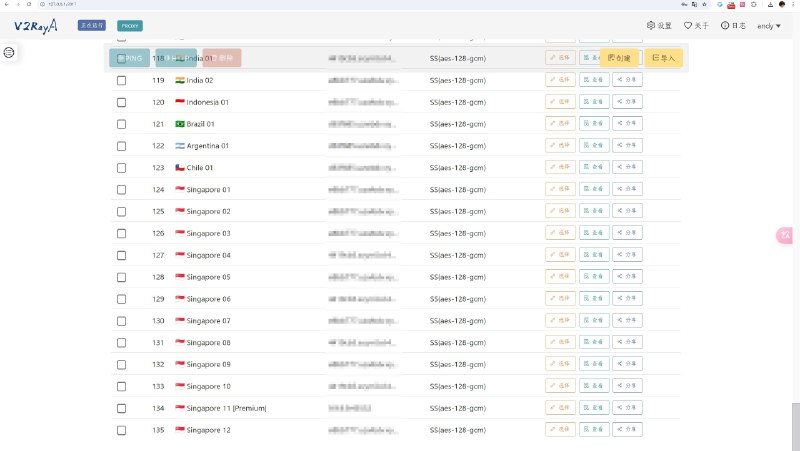800x451 pixels.
Task: Click the Brazil 01 flag icon
Action: click(180, 124)
